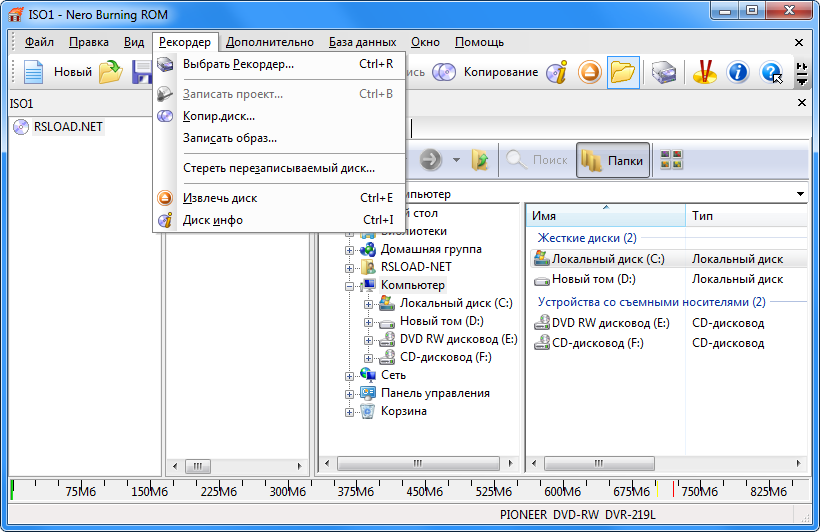This screenshot has width=820, height=532.
Task: Select Сеть in folder tree
Action: pos(393,375)
